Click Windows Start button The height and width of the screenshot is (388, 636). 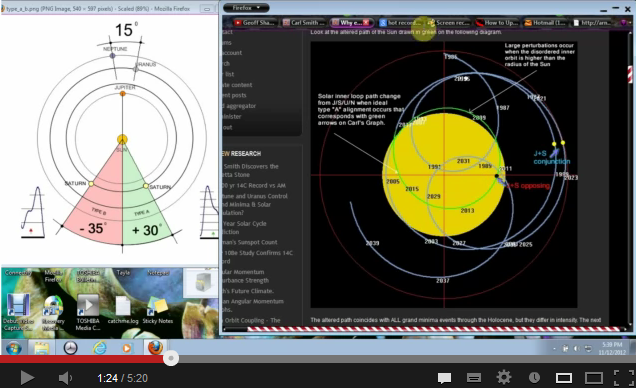pyautogui.click(x=14, y=348)
